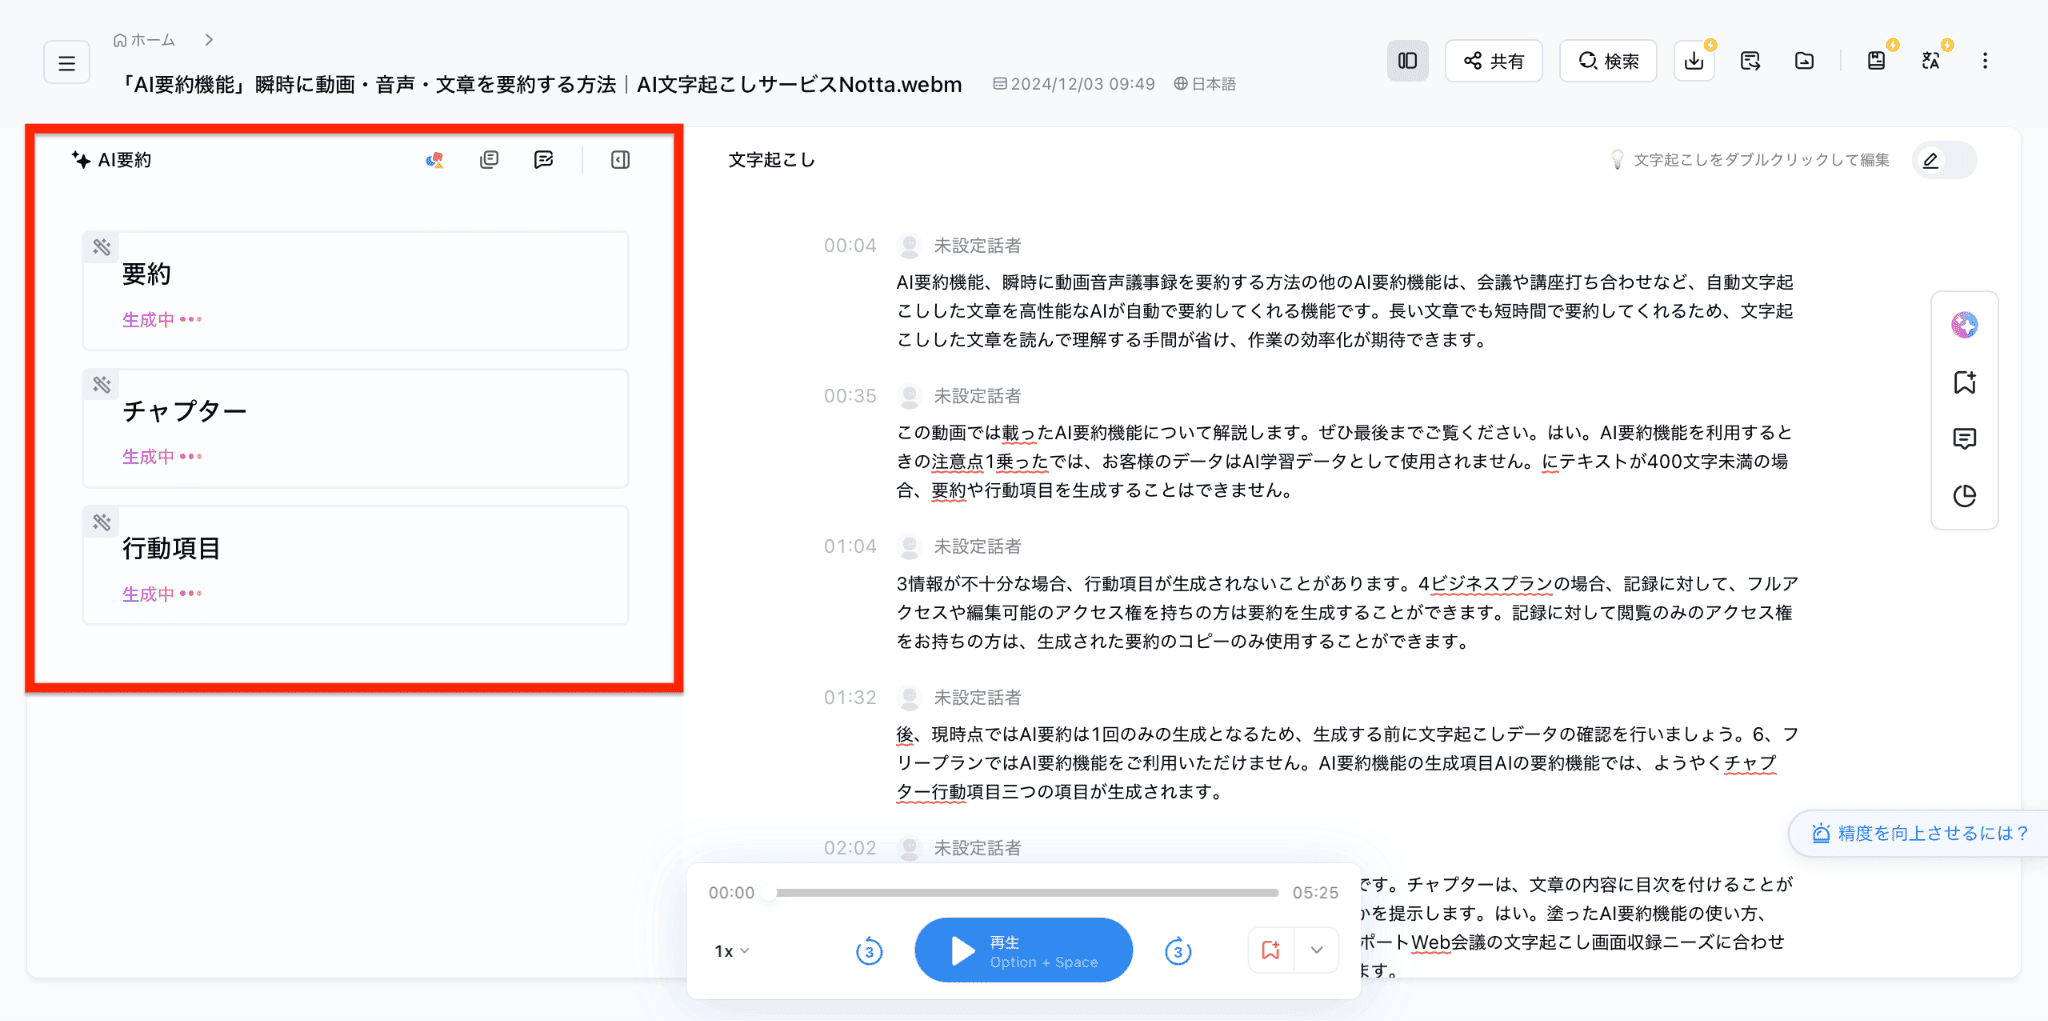Skip forward three seconds

click(1178, 951)
